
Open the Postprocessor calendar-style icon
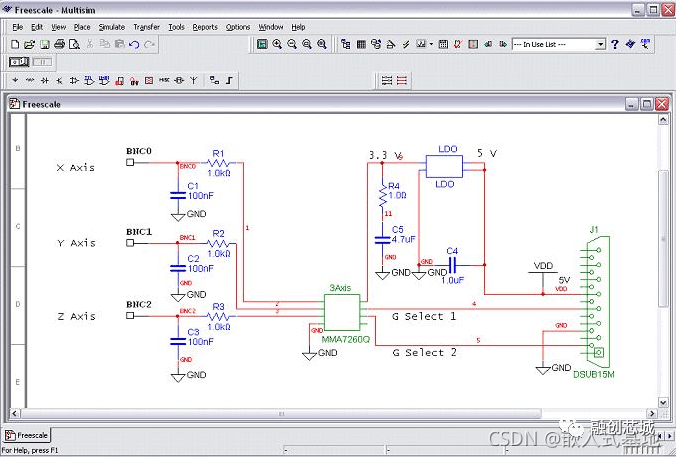(443, 44)
